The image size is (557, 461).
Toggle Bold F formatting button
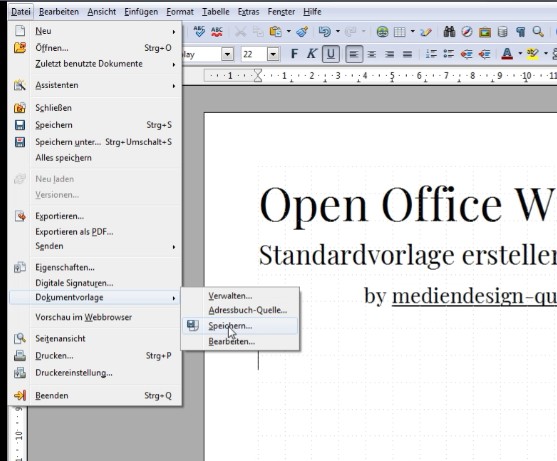[294, 54]
